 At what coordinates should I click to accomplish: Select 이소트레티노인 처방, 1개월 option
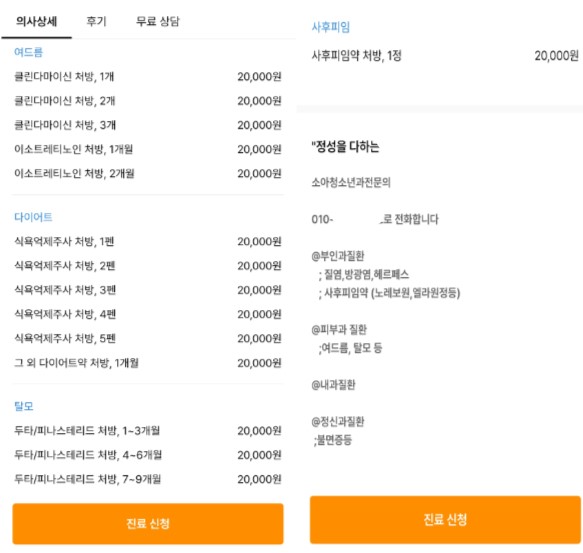click(148, 149)
